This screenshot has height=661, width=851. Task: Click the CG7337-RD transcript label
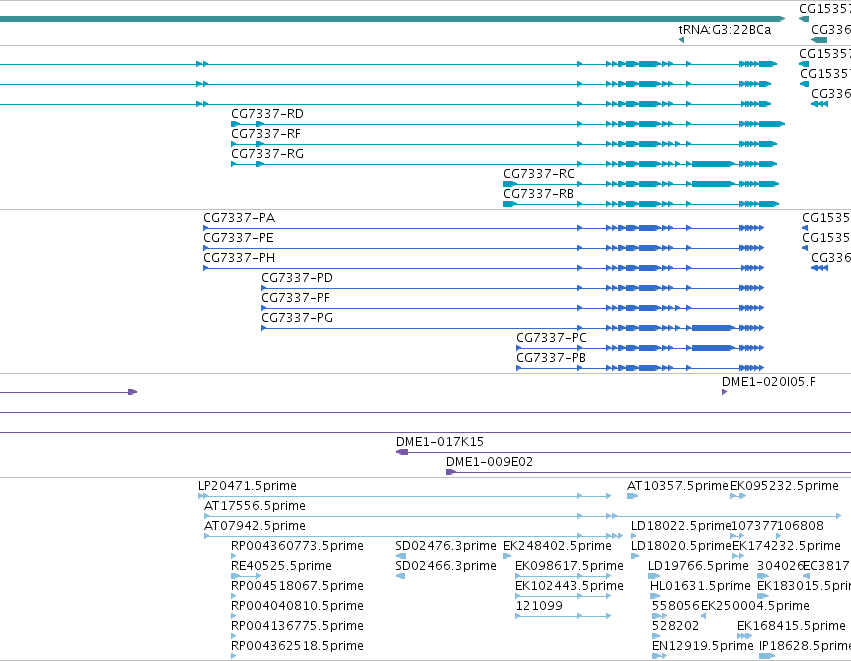point(267,114)
